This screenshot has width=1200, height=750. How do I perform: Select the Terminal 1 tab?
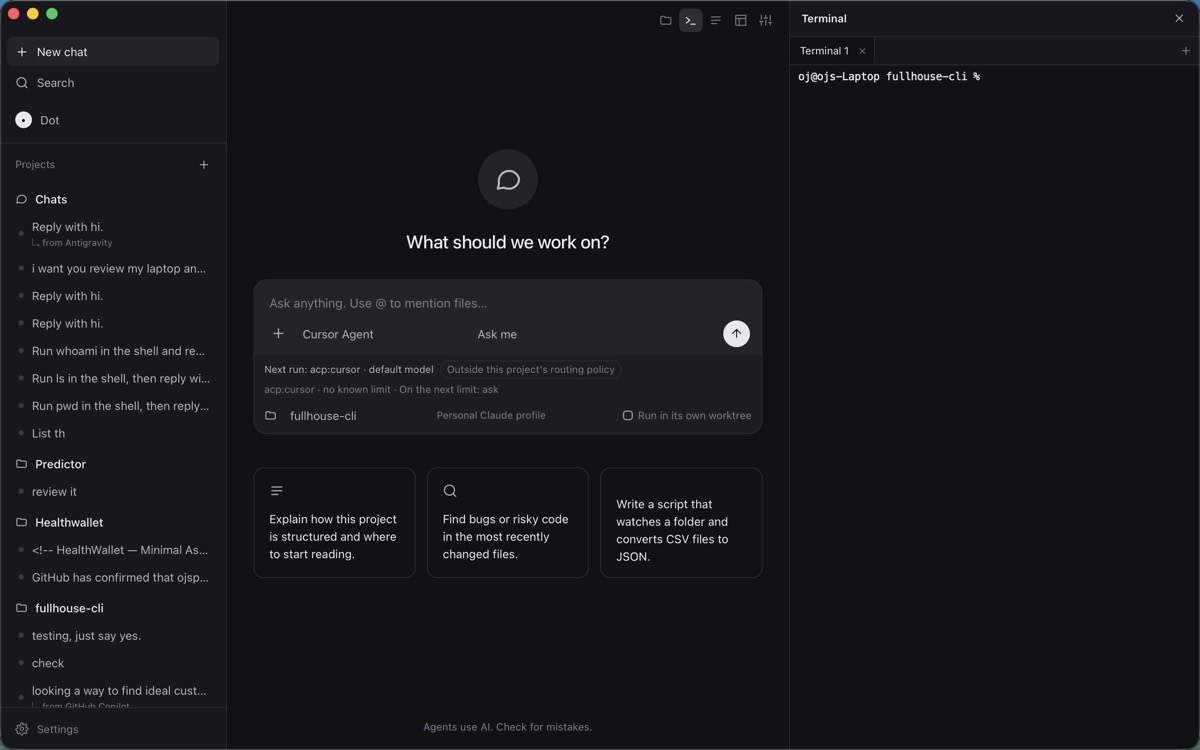824,51
